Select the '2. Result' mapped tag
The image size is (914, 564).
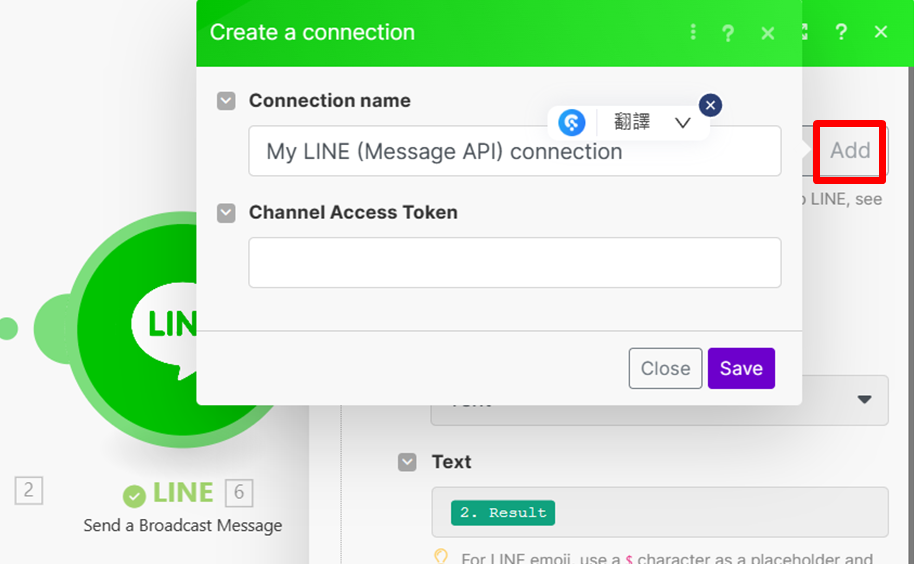503,513
